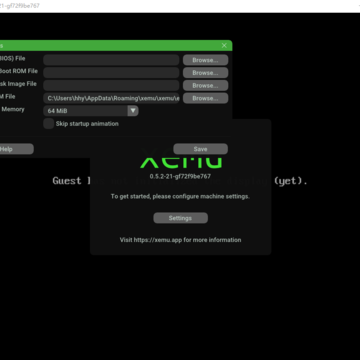This screenshot has height=360, width=360.
Task: Browse for the Boot ROM file
Action: pyautogui.click(x=205, y=73)
